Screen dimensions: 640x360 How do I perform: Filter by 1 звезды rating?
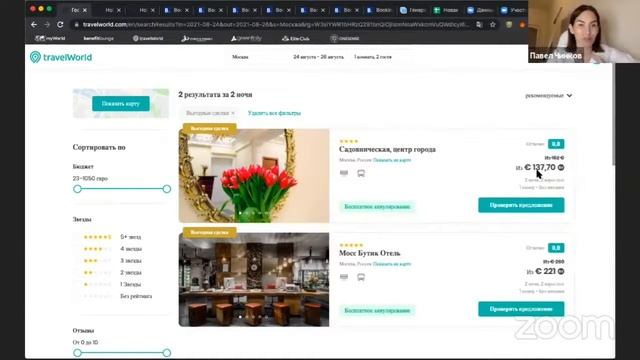click(113, 284)
